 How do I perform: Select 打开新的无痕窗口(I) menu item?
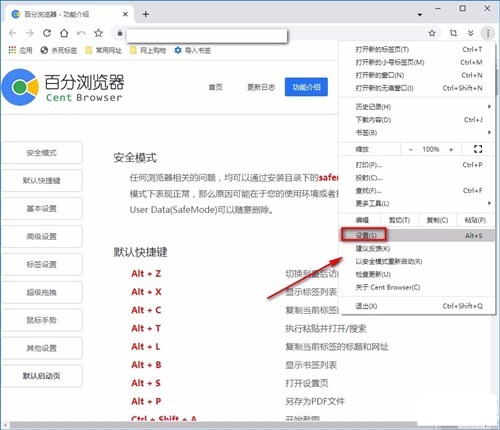[417, 88]
